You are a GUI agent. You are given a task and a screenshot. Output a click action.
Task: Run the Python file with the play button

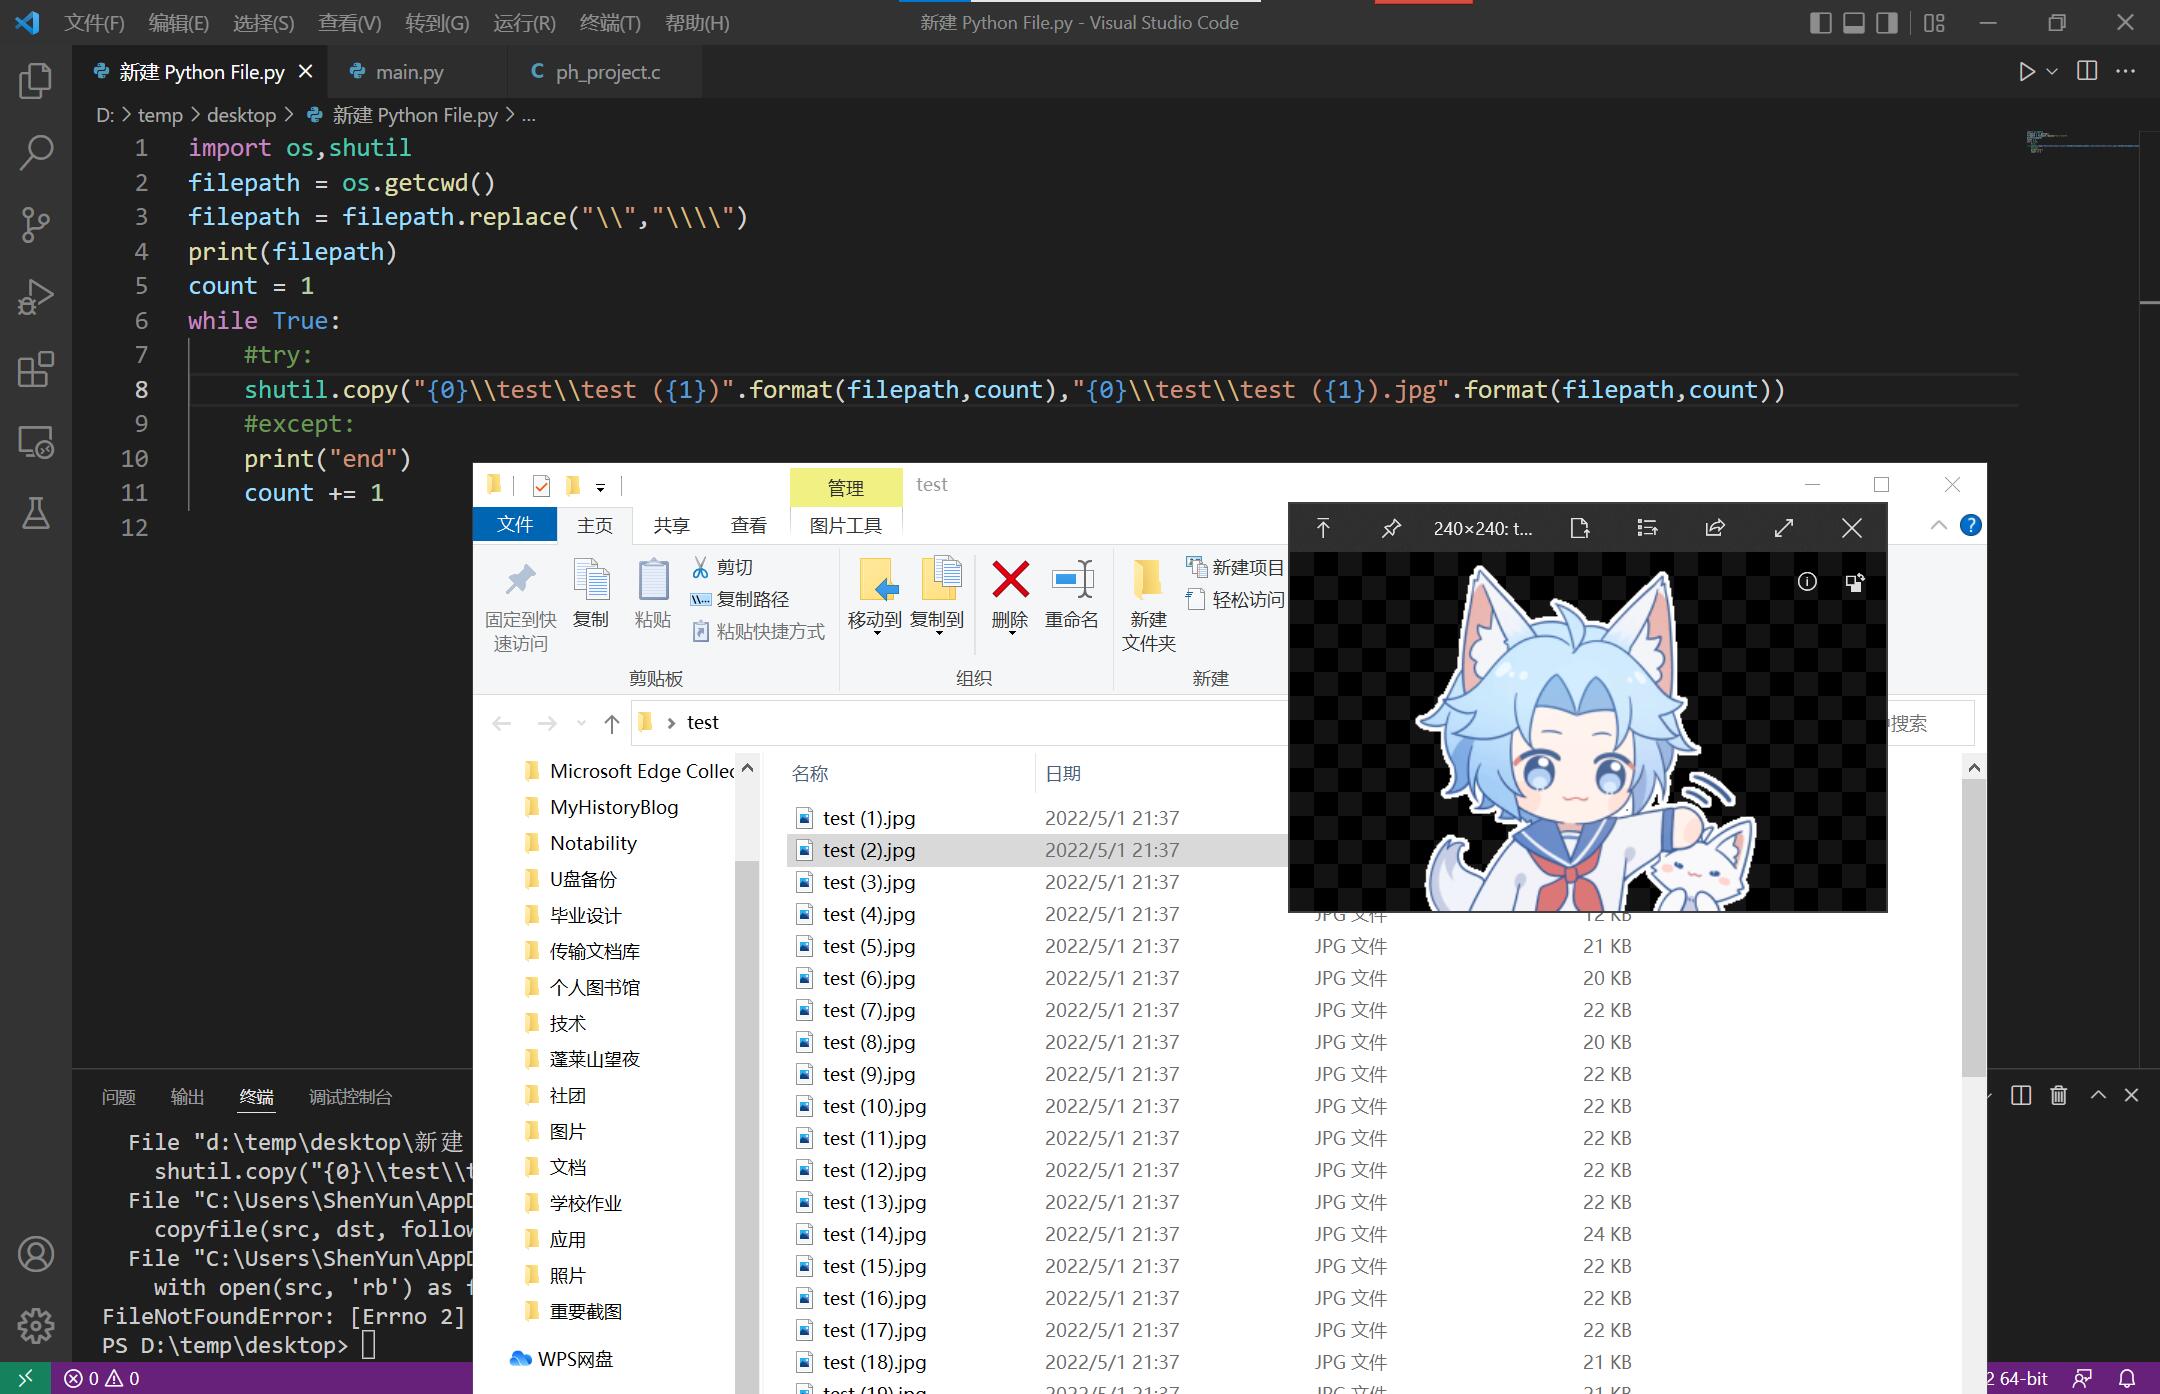point(2026,72)
